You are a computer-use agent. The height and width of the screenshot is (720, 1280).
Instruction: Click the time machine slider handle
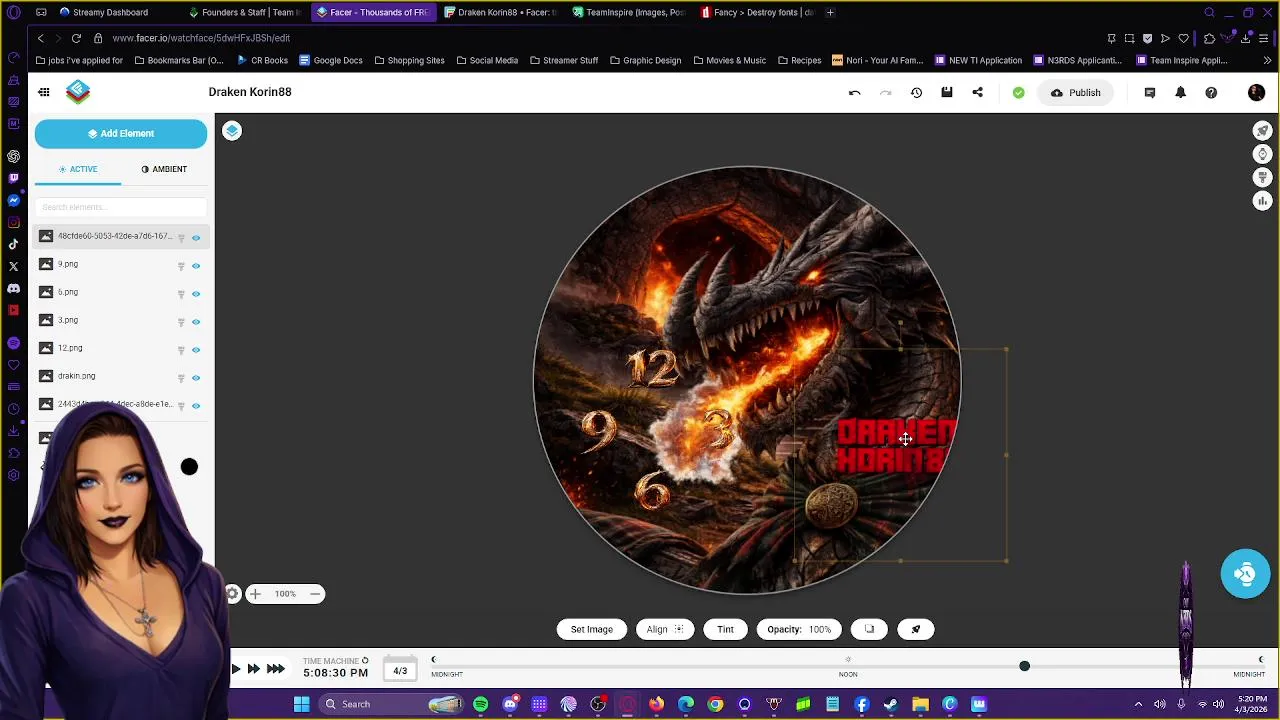click(x=1024, y=666)
